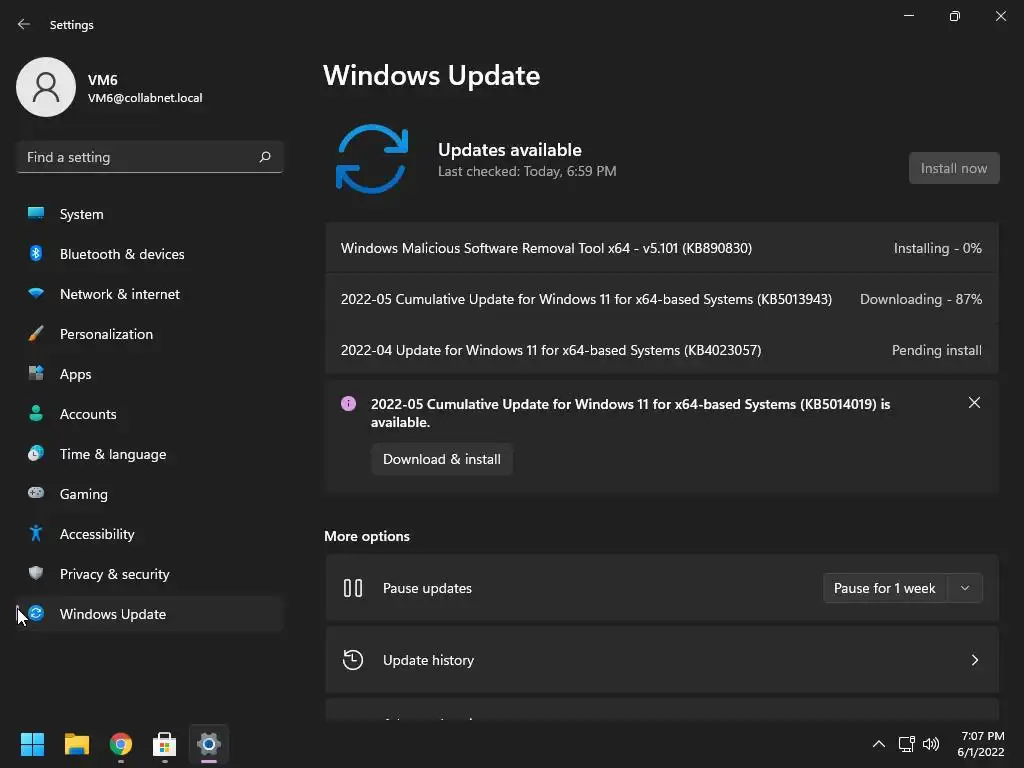This screenshot has width=1024, height=768.
Task: Click the purple info icon beside KB5014019
Action: tap(349, 404)
